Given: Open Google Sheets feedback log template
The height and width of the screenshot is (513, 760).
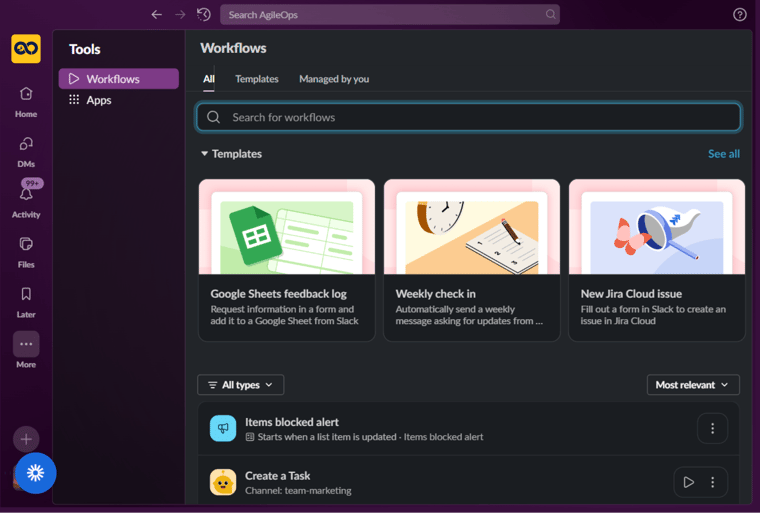Looking at the screenshot, I should coord(287,260).
